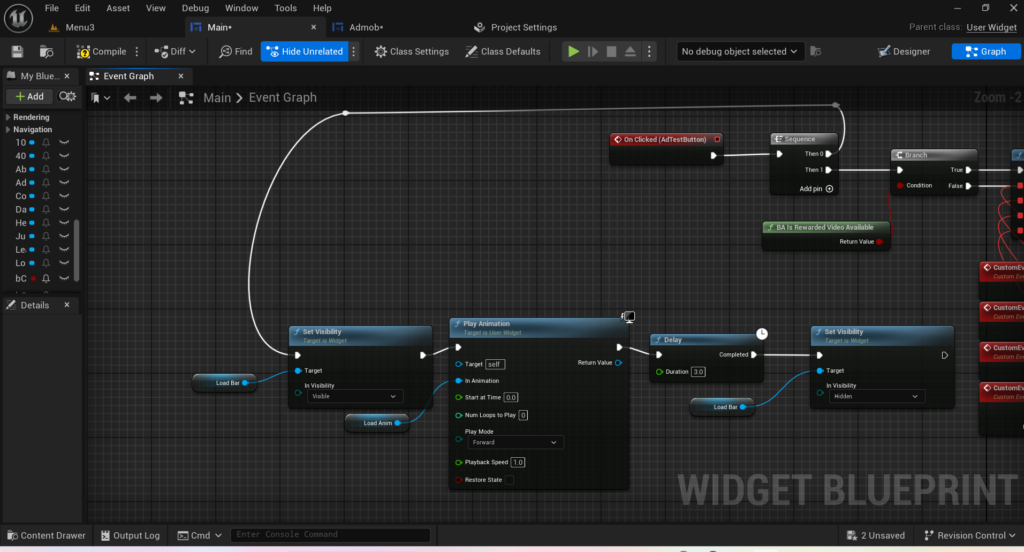Open Hide Unrelated options menu
Image resolution: width=1024 pixels, height=552 pixels.
coord(354,52)
